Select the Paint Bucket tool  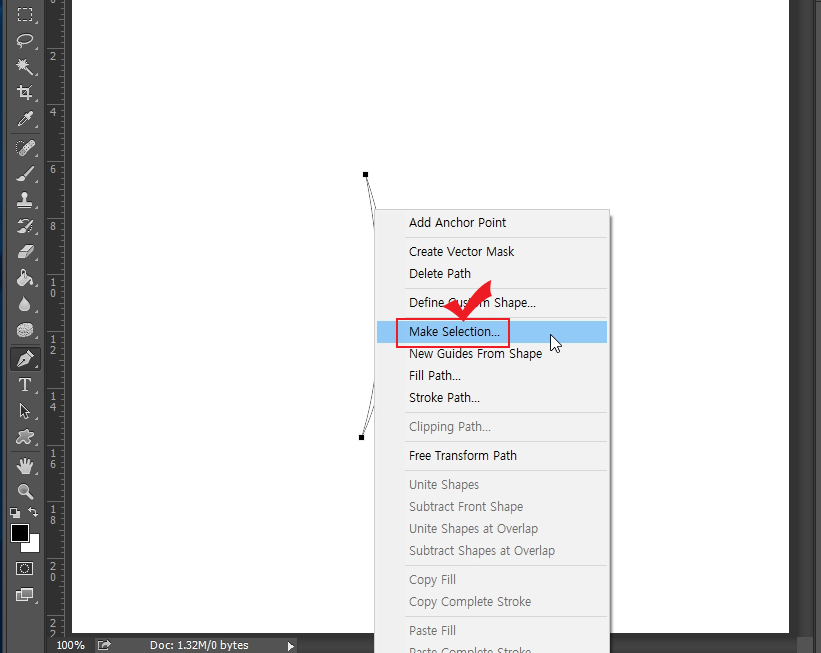pos(25,278)
